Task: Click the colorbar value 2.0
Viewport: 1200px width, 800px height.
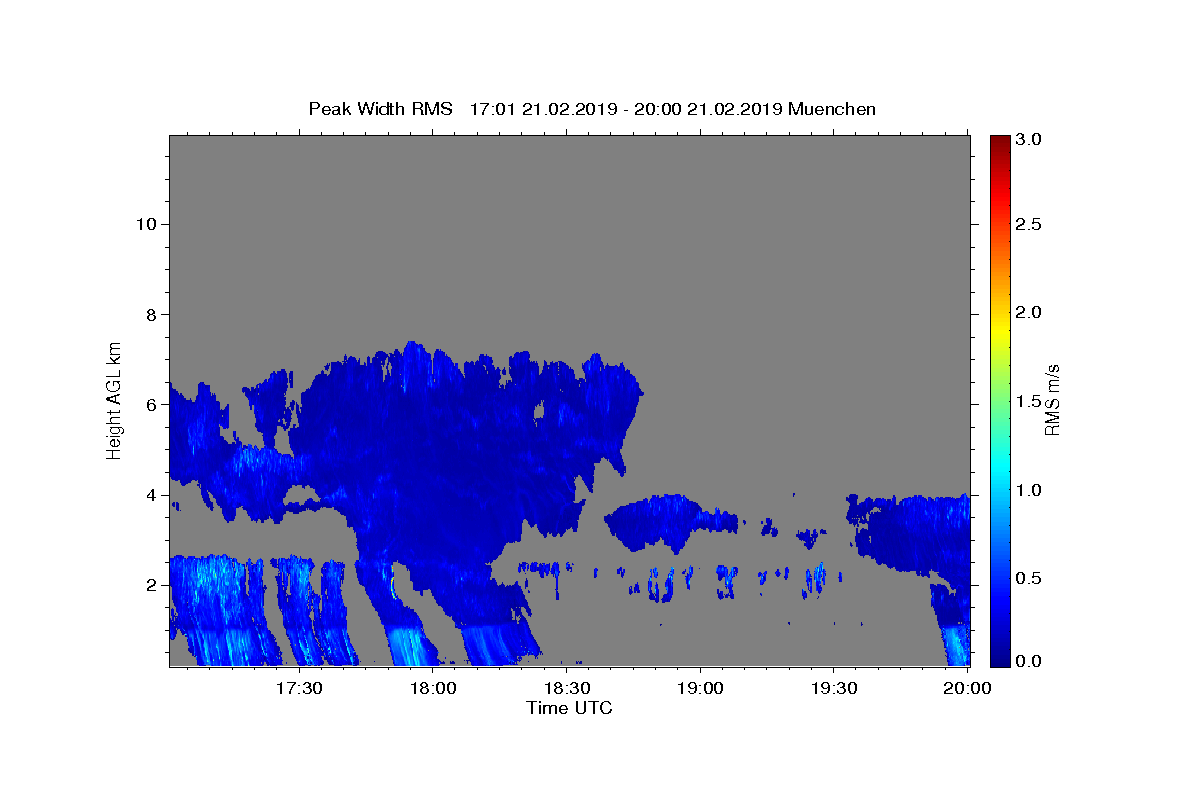Action: (x=1029, y=312)
